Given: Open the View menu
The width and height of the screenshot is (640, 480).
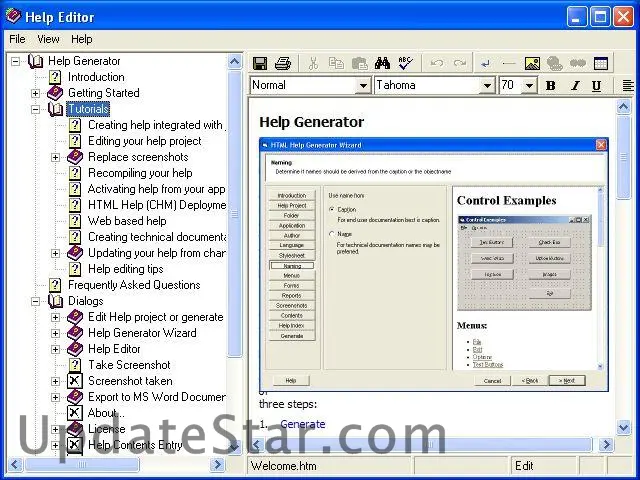Looking at the screenshot, I should pyautogui.click(x=48, y=39).
